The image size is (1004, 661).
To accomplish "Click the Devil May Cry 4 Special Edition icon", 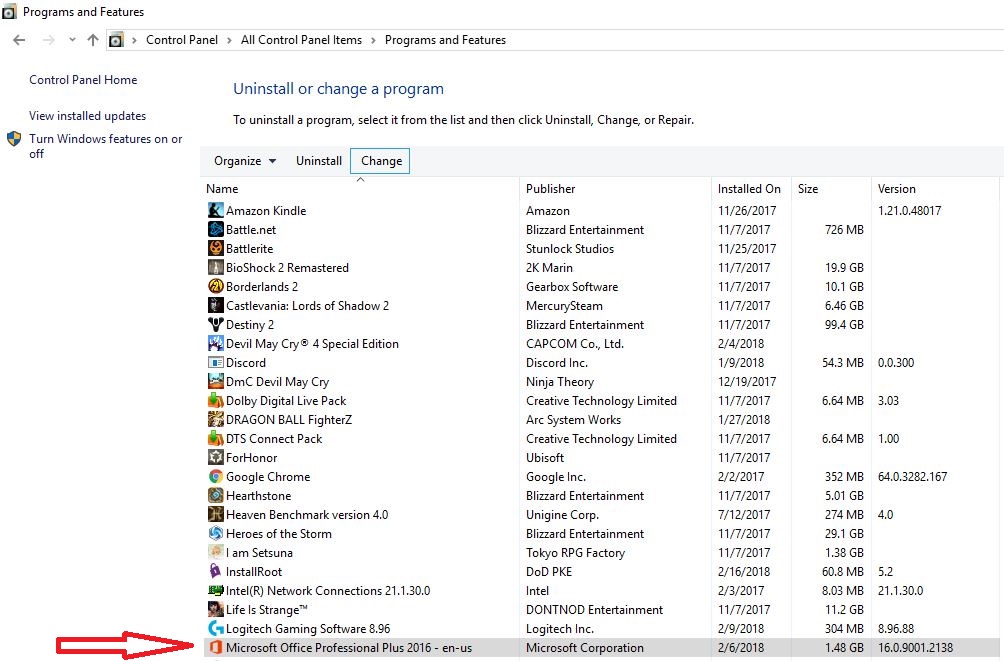I will pos(216,343).
